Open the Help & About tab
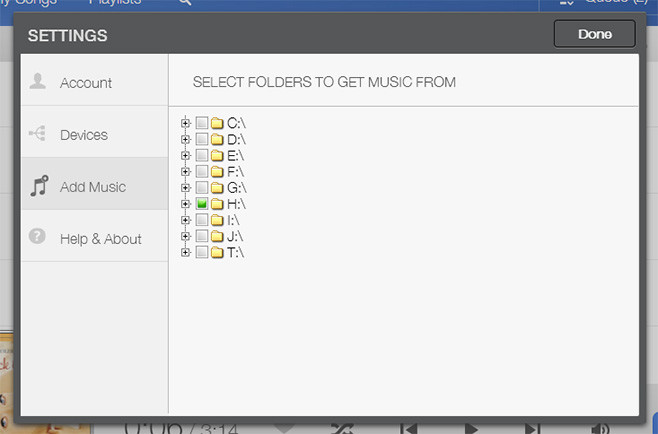 click(x=94, y=236)
